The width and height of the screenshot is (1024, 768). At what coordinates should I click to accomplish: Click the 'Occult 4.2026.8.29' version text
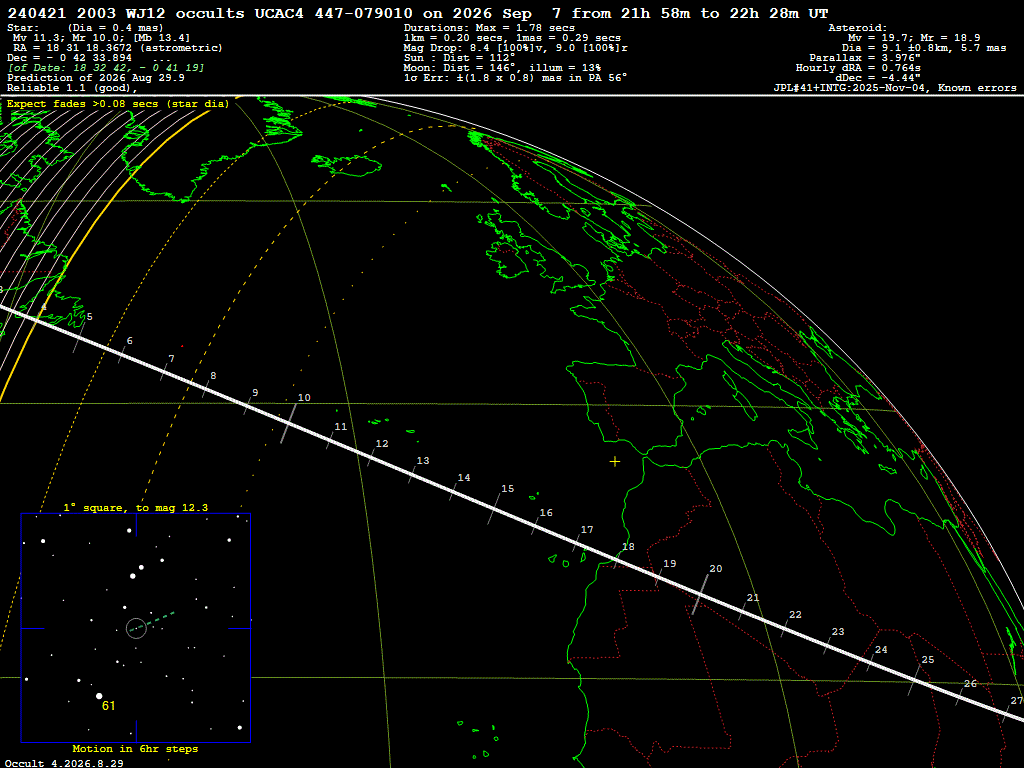click(64, 763)
